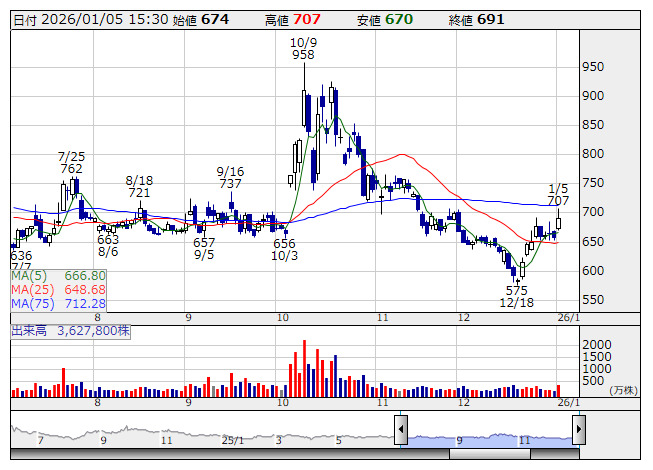Select the MA(25) 648.68 legend entry
Image resolution: width=653 pixels, height=470 pixels.
pos(58,289)
